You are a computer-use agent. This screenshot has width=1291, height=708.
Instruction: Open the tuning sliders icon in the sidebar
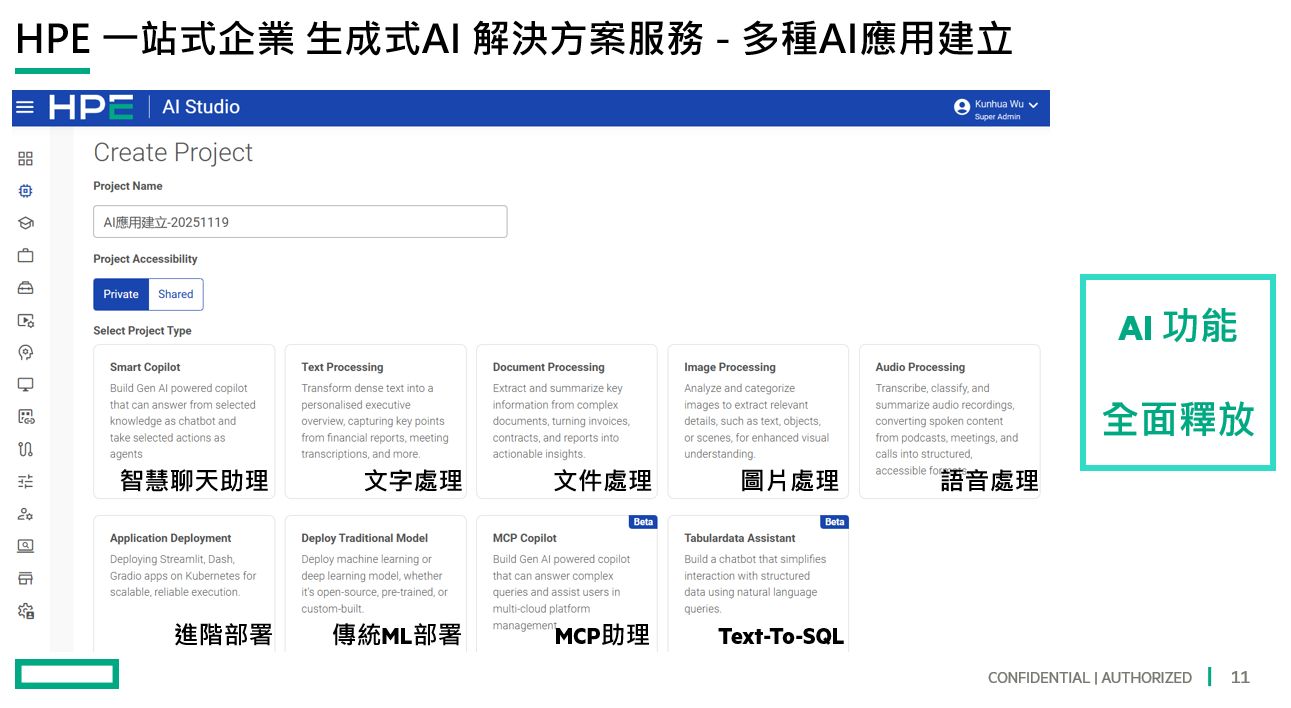(25, 481)
